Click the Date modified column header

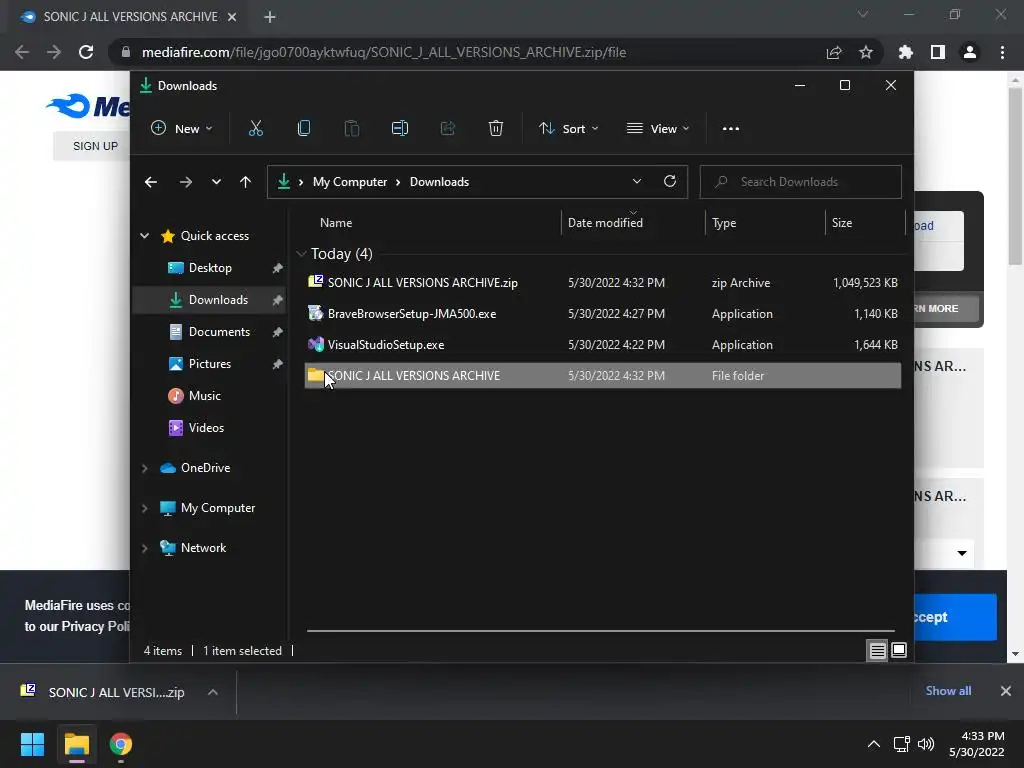(605, 223)
